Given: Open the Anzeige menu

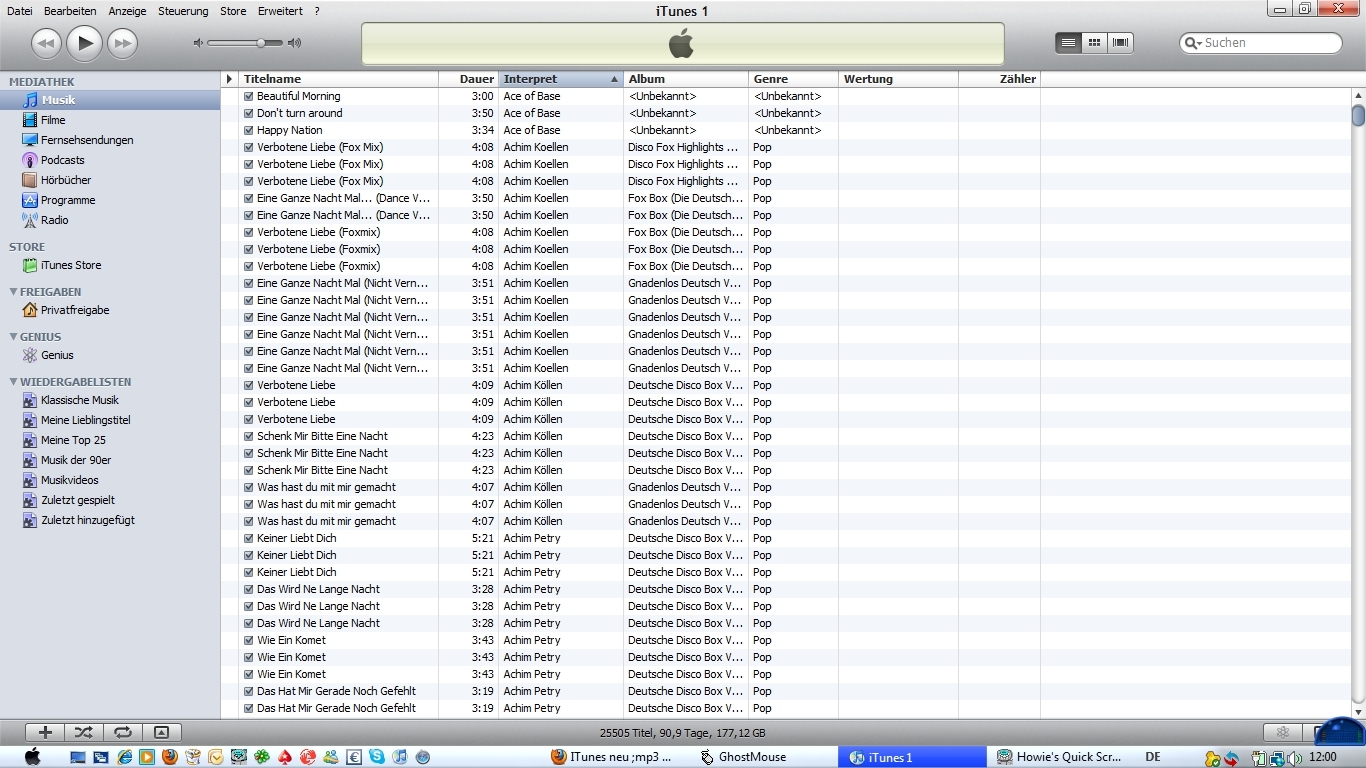Looking at the screenshot, I should pyautogui.click(x=127, y=11).
